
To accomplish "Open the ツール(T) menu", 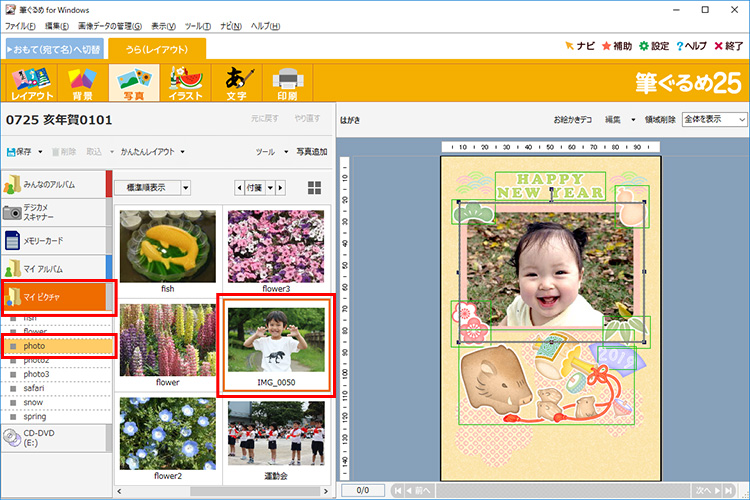I will tap(197, 24).
